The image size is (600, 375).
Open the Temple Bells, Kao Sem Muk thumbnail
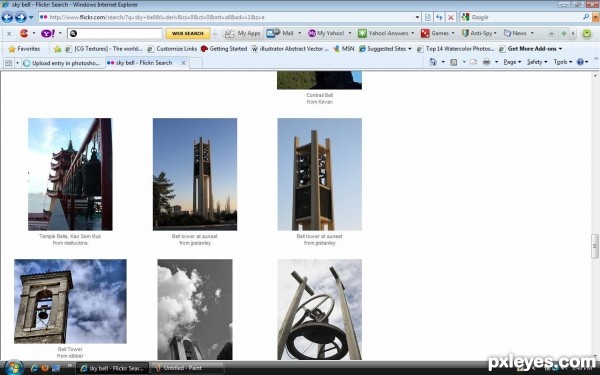click(70, 174)
